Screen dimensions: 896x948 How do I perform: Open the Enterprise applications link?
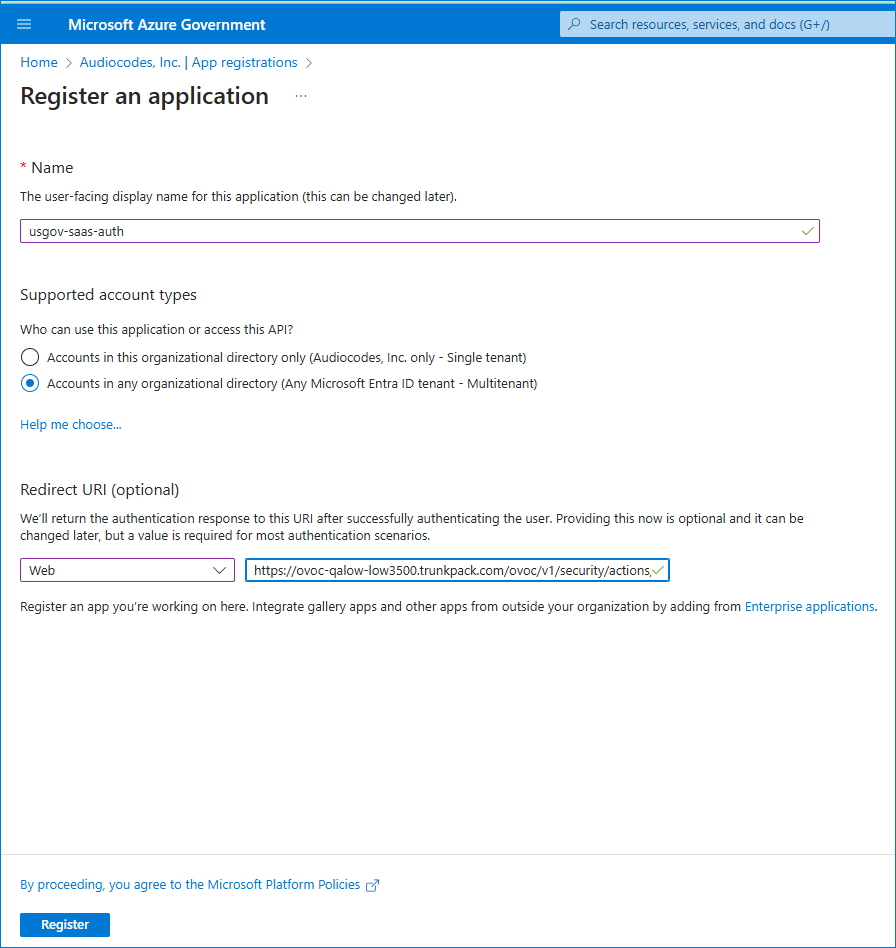[x=810, y=606]
